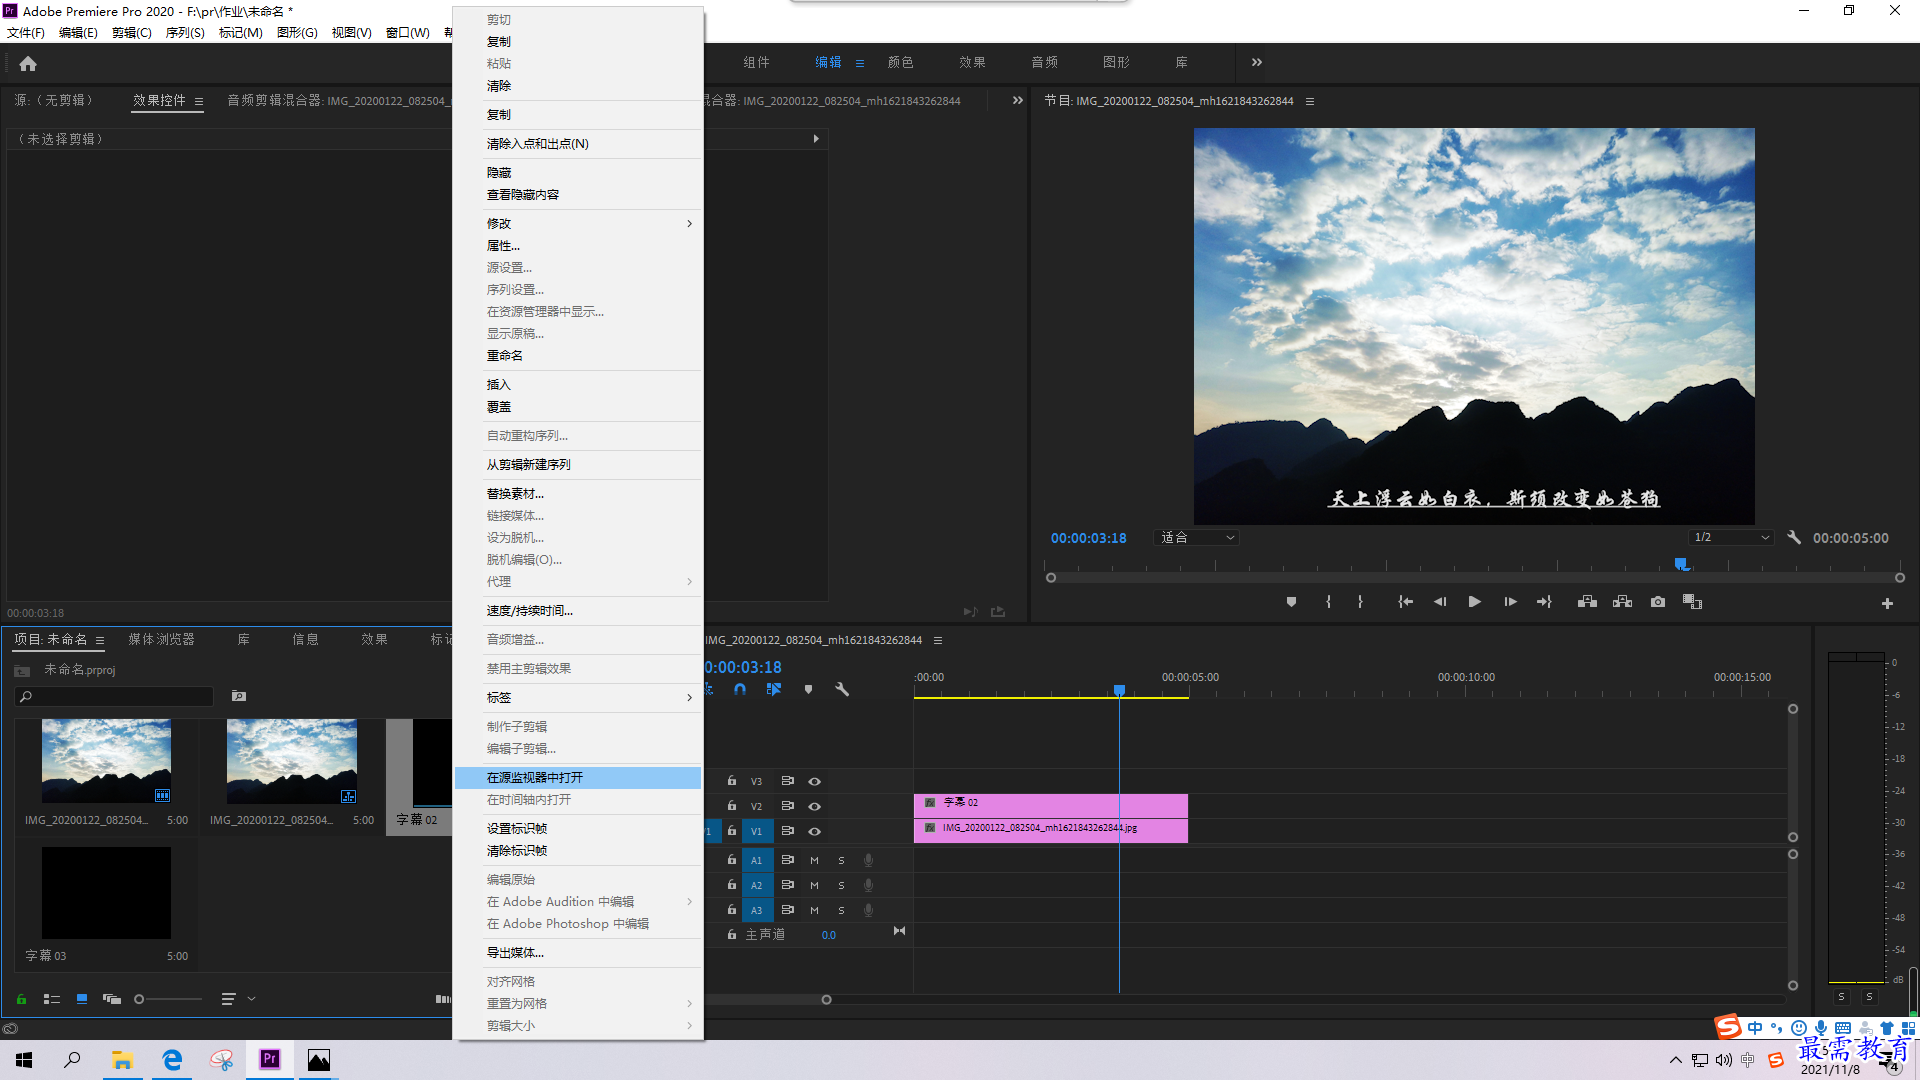Switch to the 媒体浏览器 tab

pyautogui.click(x=162, y=640)
